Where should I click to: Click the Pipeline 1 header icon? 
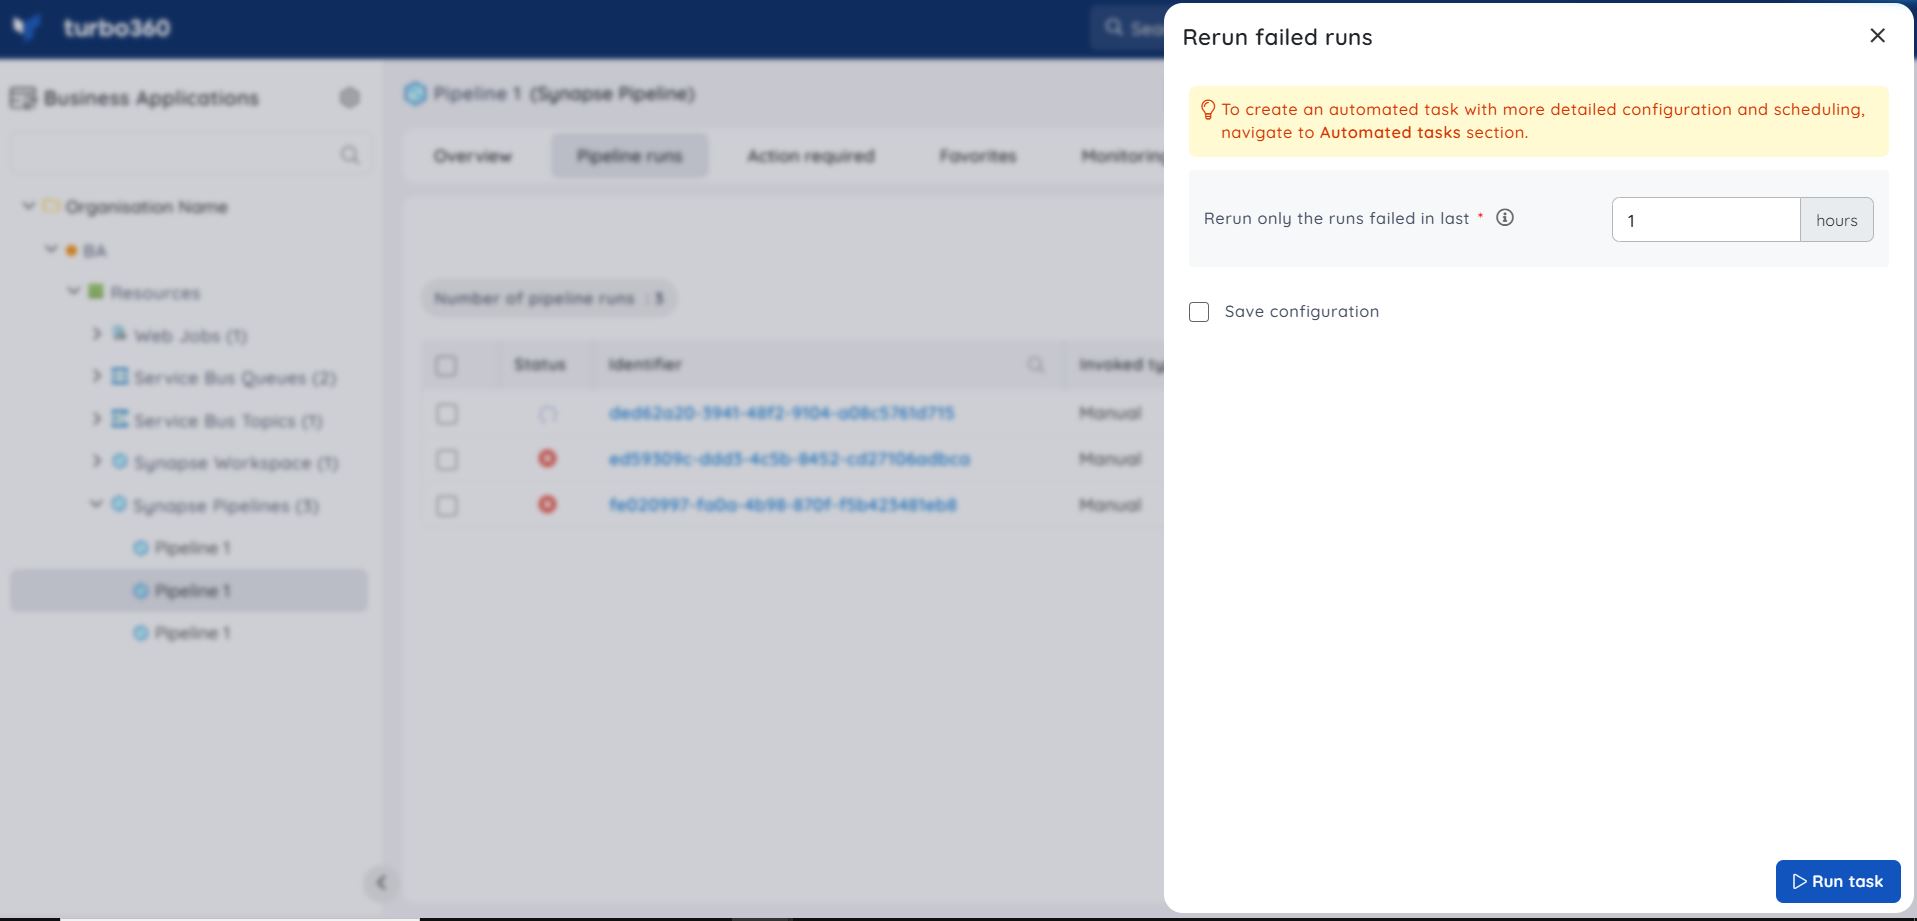(x=414, y=94)
